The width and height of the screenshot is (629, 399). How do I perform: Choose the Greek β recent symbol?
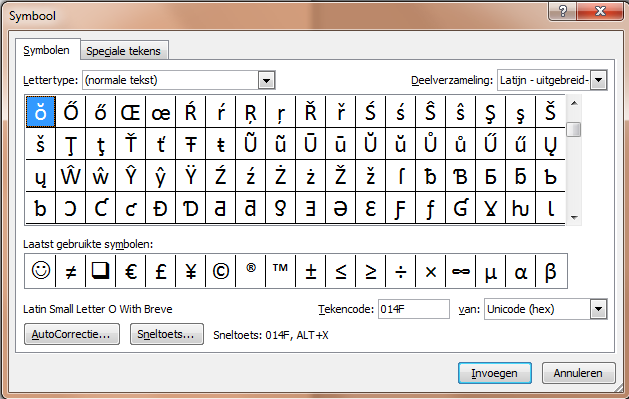pos(550,271)
